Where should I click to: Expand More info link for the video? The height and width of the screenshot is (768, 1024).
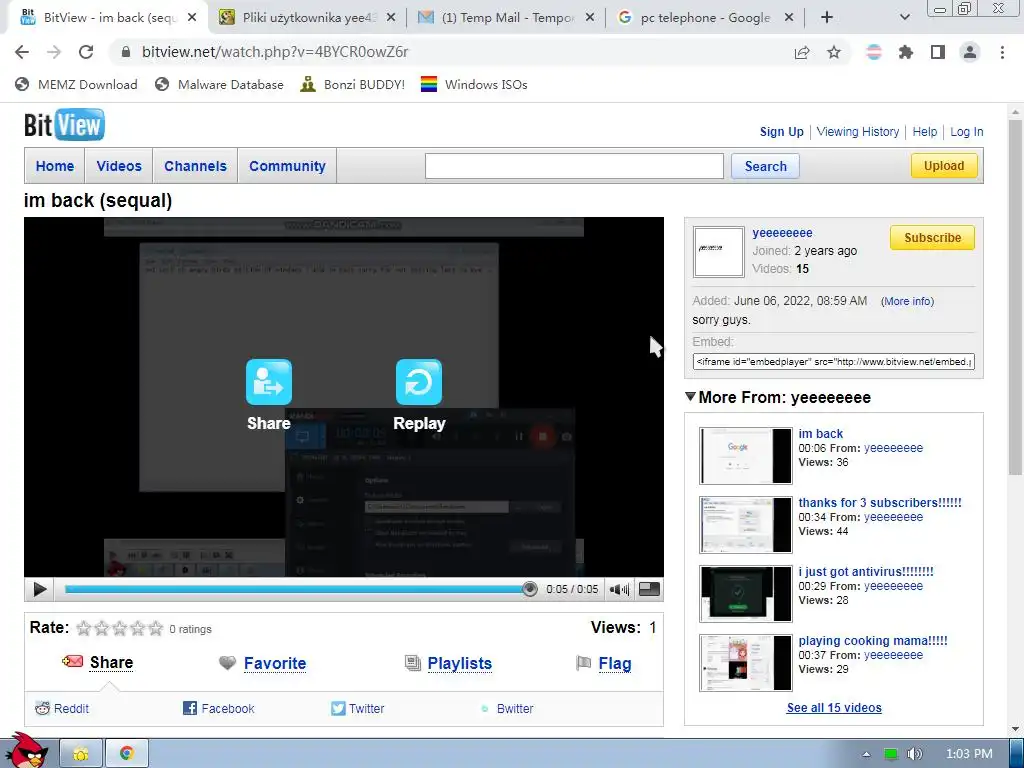(907, 301)
